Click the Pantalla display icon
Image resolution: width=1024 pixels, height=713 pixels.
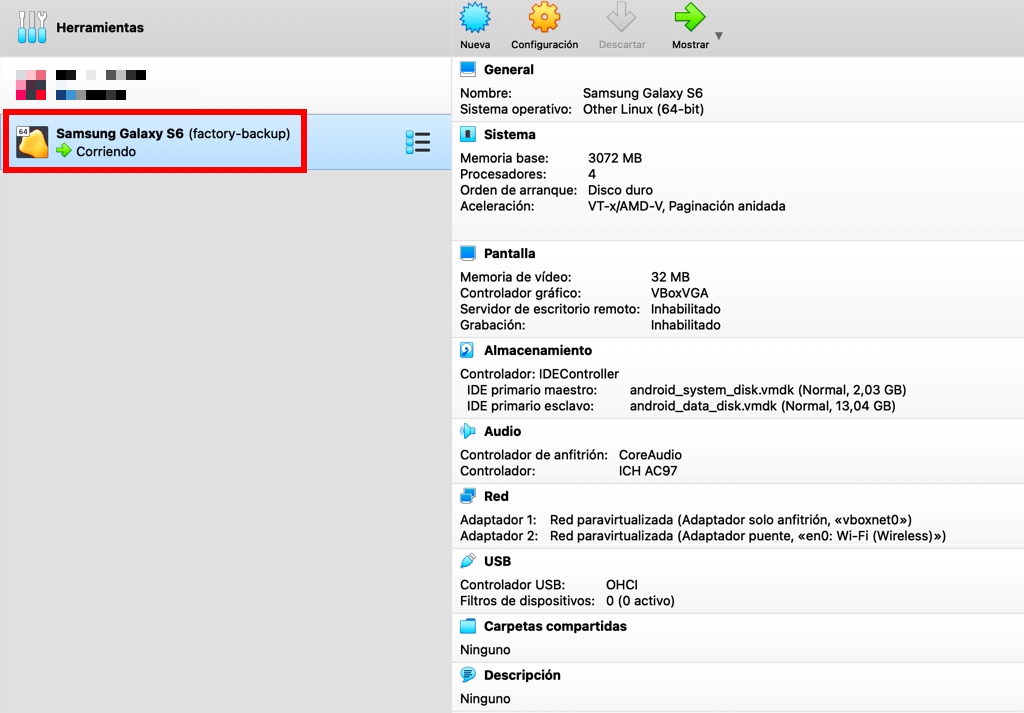(x=468, y=253)
